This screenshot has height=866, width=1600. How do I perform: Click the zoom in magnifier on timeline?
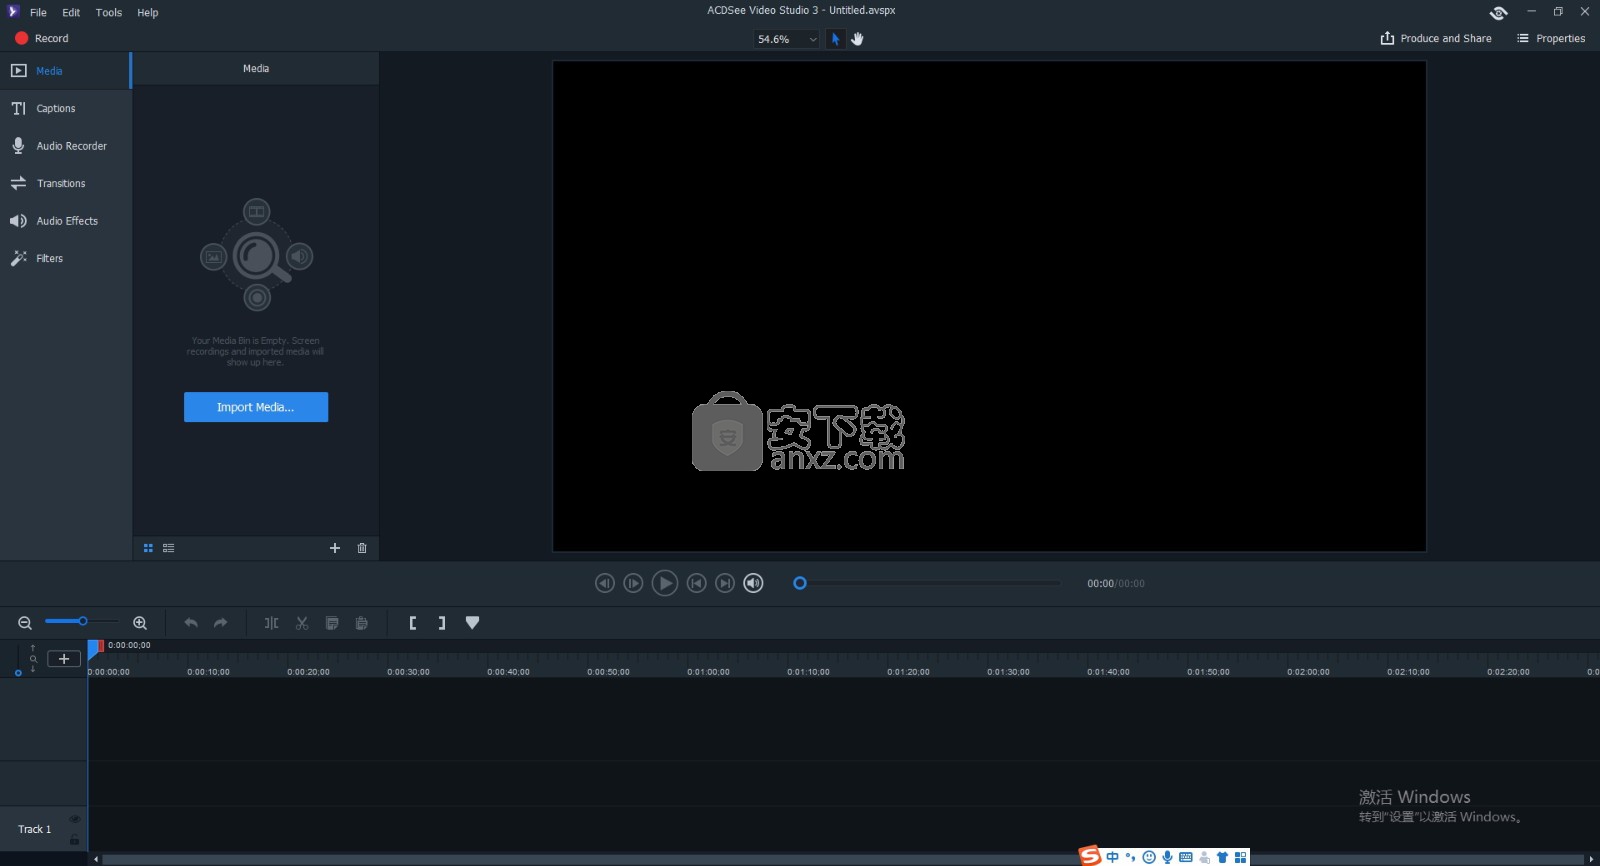[x=140, y=623]
